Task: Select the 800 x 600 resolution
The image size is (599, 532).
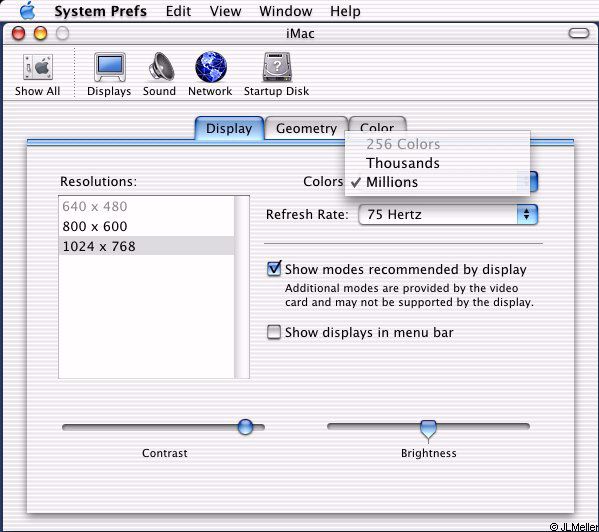Action: pyautogui.click(x=146, y=226)
